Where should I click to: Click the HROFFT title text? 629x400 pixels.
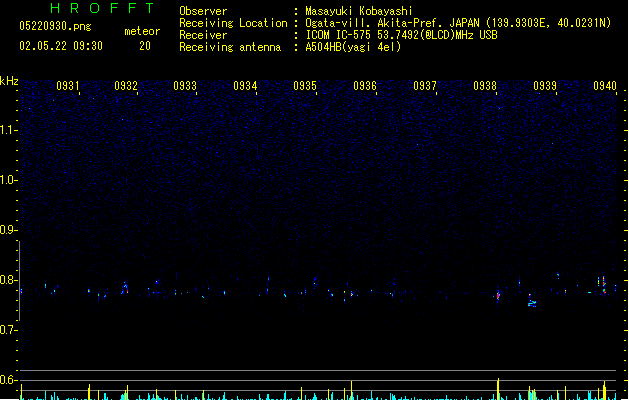click(x=102, y=8)
